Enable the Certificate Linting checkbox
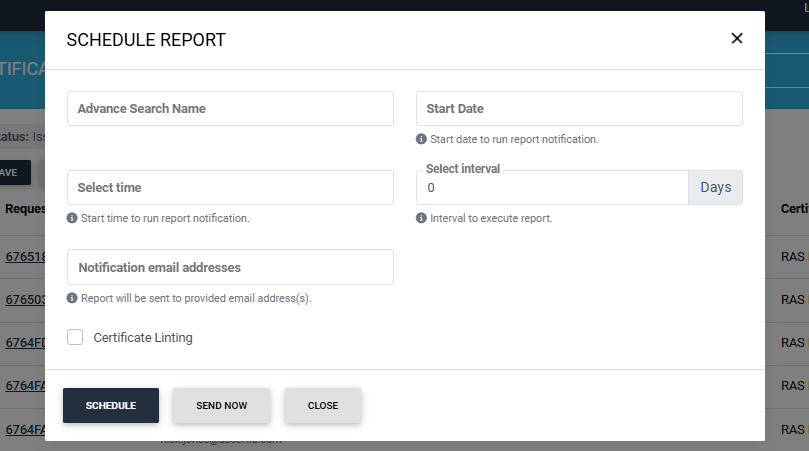 [75, 337]
